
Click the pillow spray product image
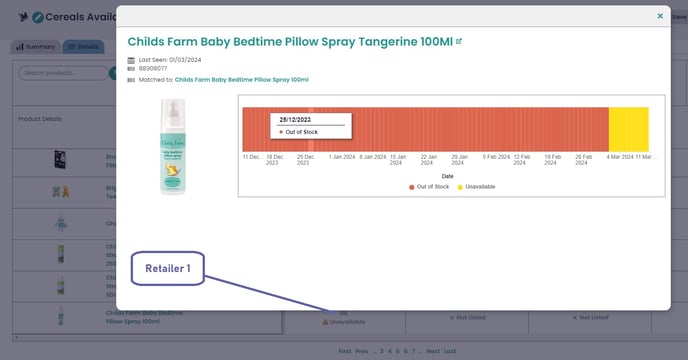pos(173,147)
